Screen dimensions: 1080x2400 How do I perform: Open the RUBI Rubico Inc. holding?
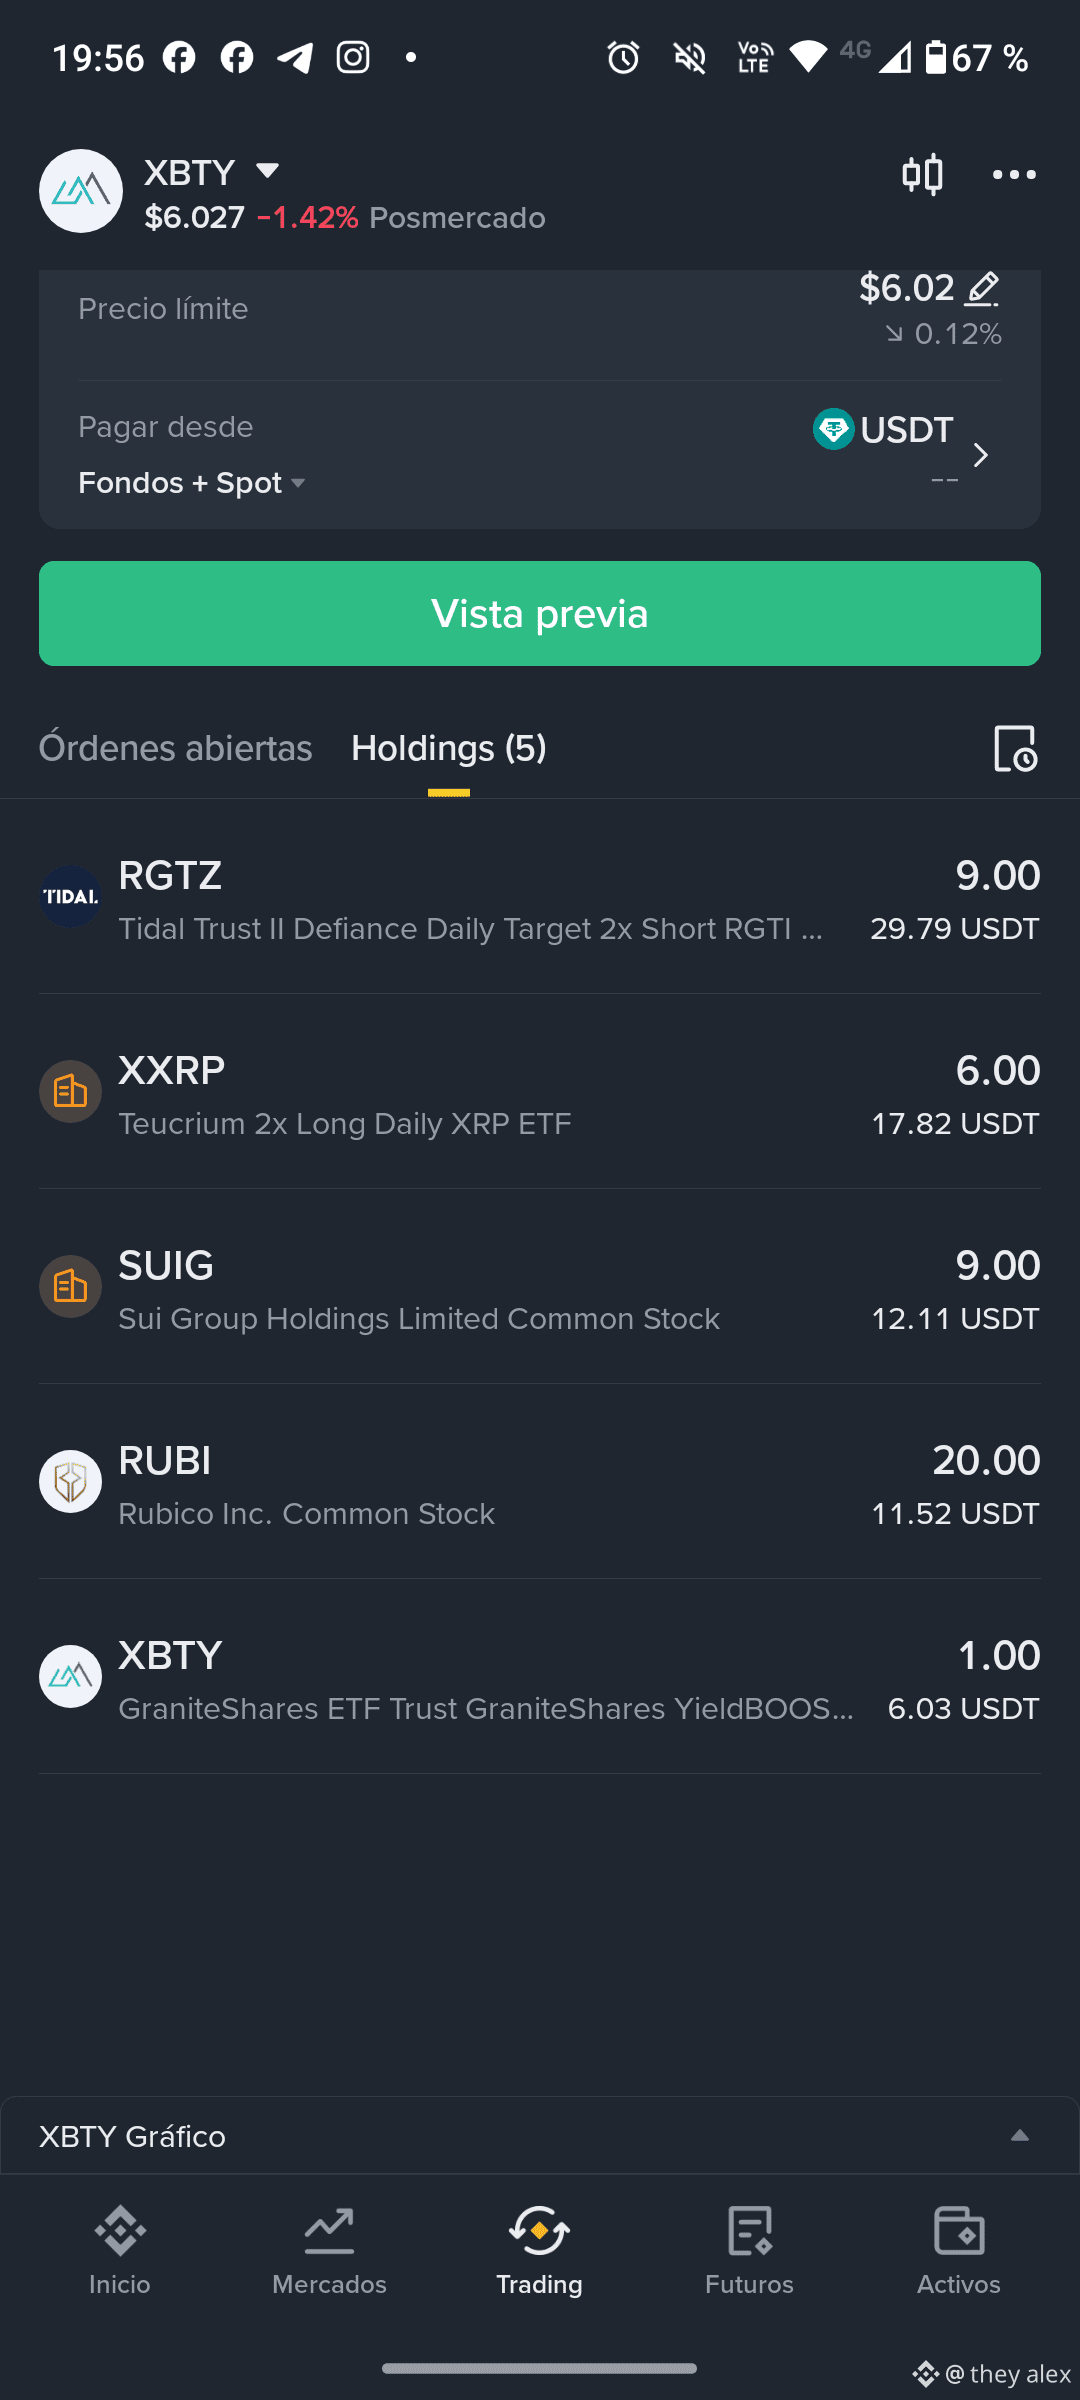[x=540, y=1482]
